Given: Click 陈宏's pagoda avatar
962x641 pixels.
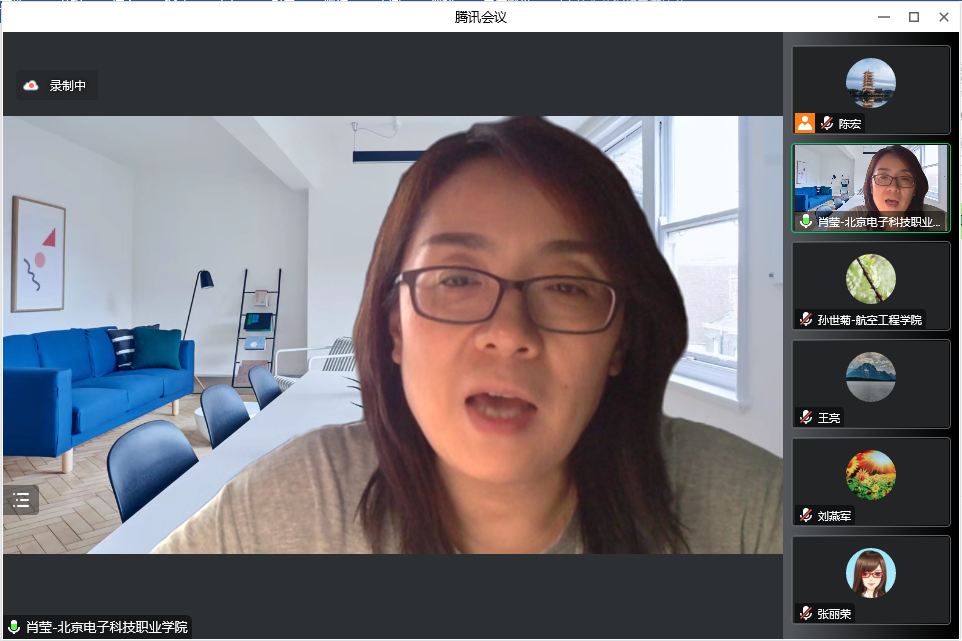Looking at the screenshot, I should pos(870,83).
